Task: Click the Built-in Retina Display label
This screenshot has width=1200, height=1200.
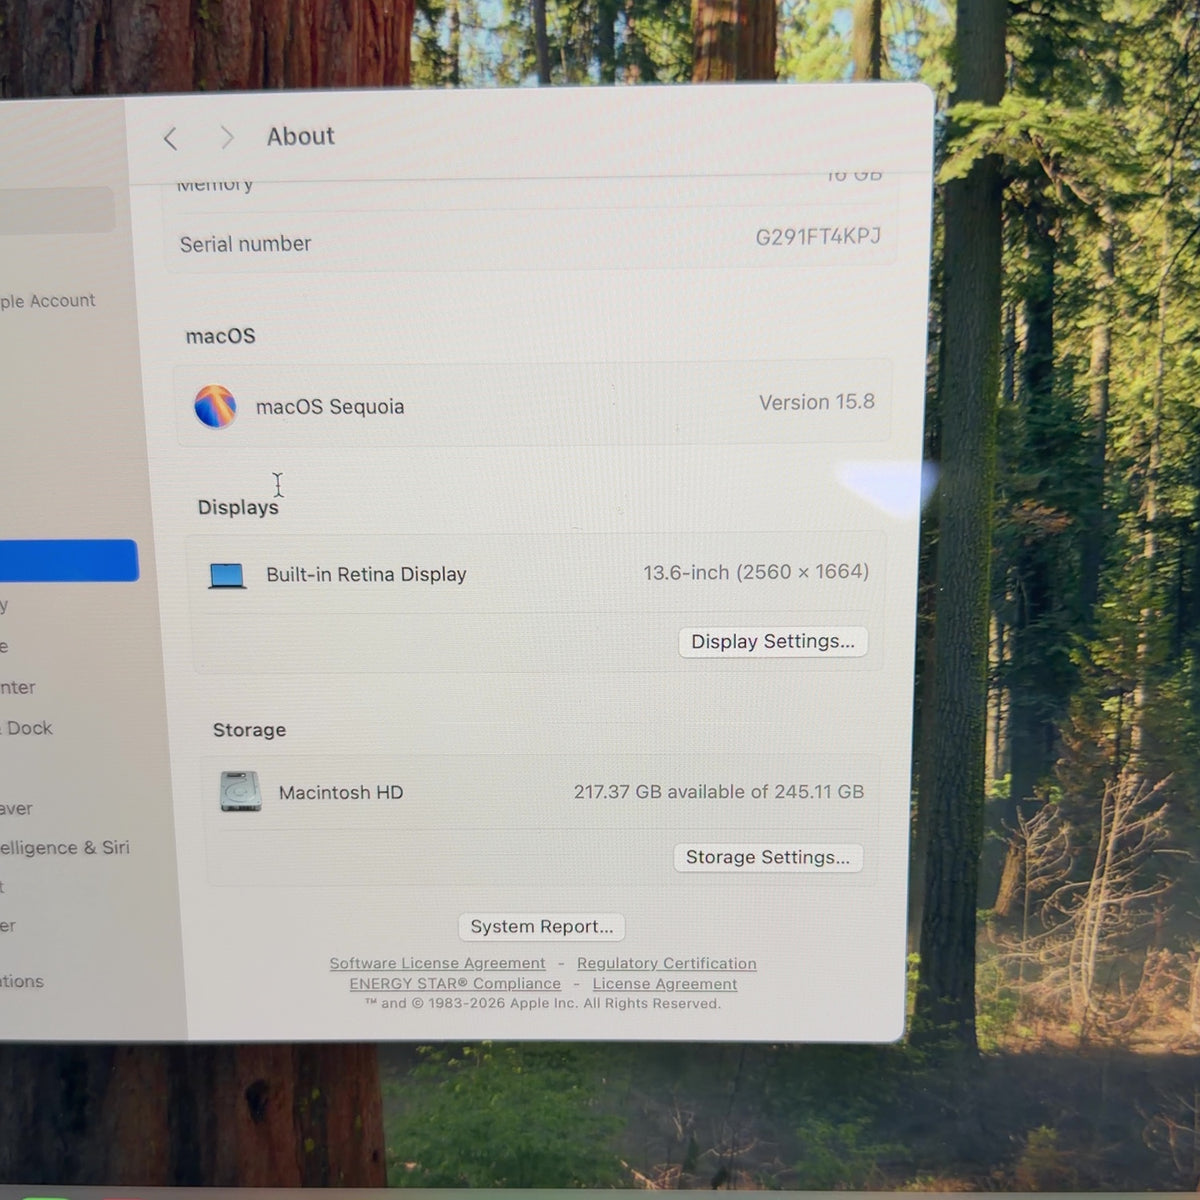Action: coord(366,575)
